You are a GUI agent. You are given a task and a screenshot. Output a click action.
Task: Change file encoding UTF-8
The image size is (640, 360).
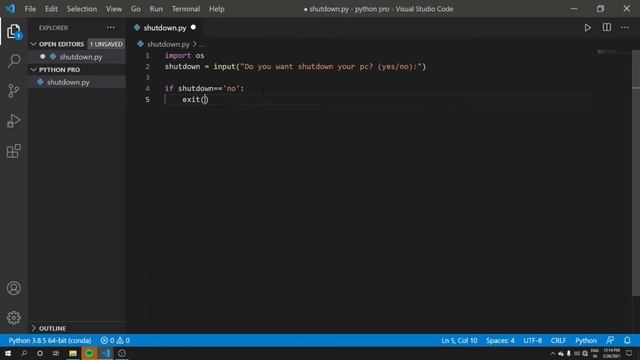click(x=533, y=340)
